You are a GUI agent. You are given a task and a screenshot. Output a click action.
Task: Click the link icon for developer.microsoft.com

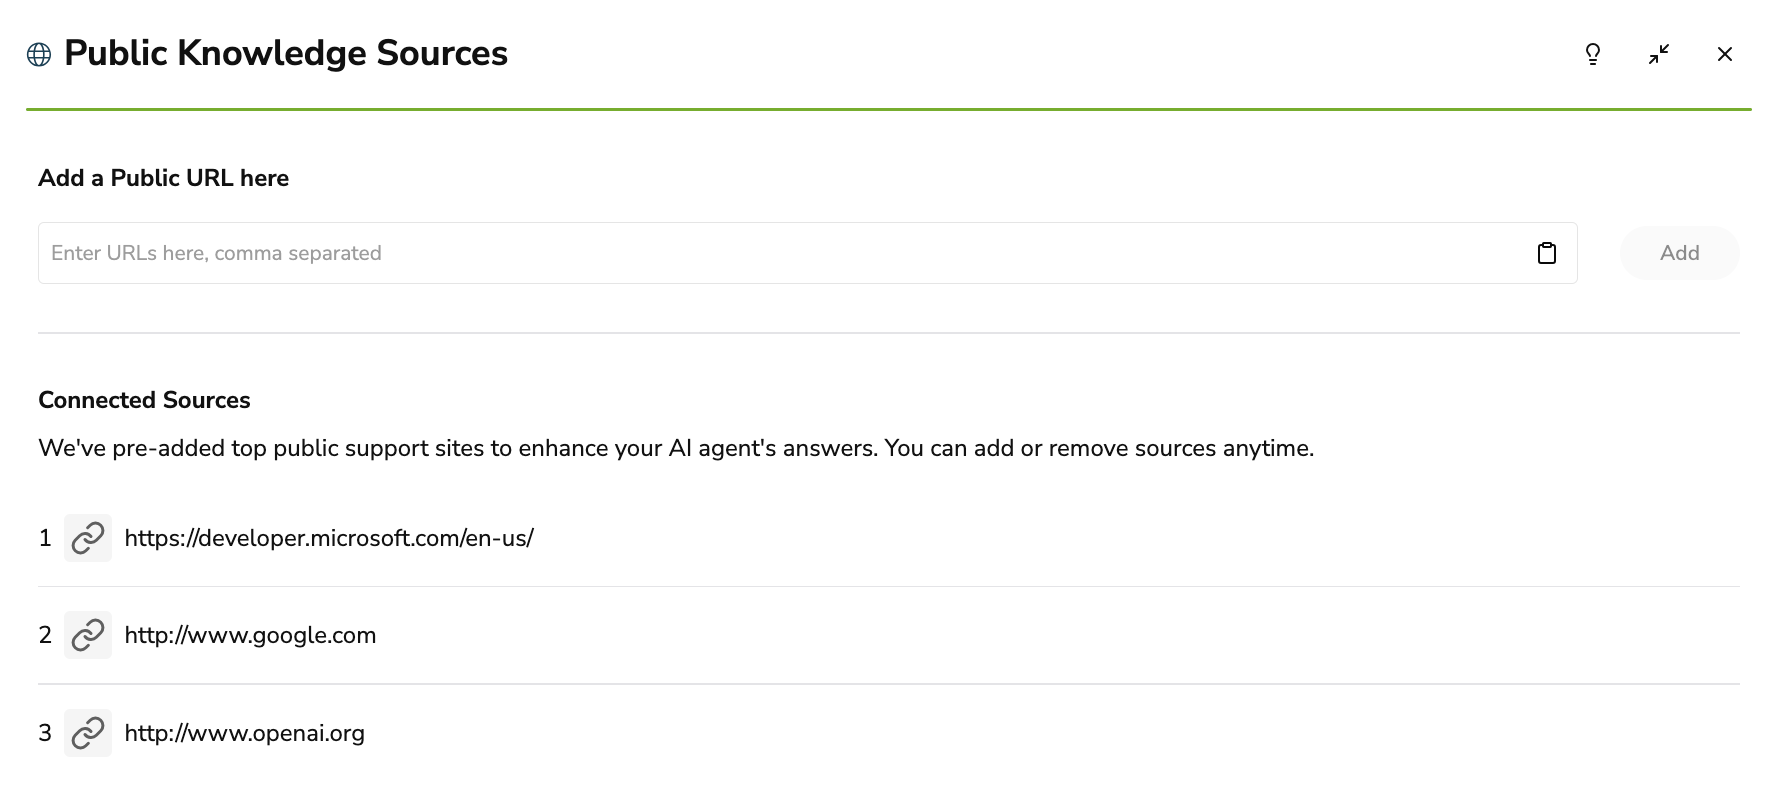[x=88, y=538]
